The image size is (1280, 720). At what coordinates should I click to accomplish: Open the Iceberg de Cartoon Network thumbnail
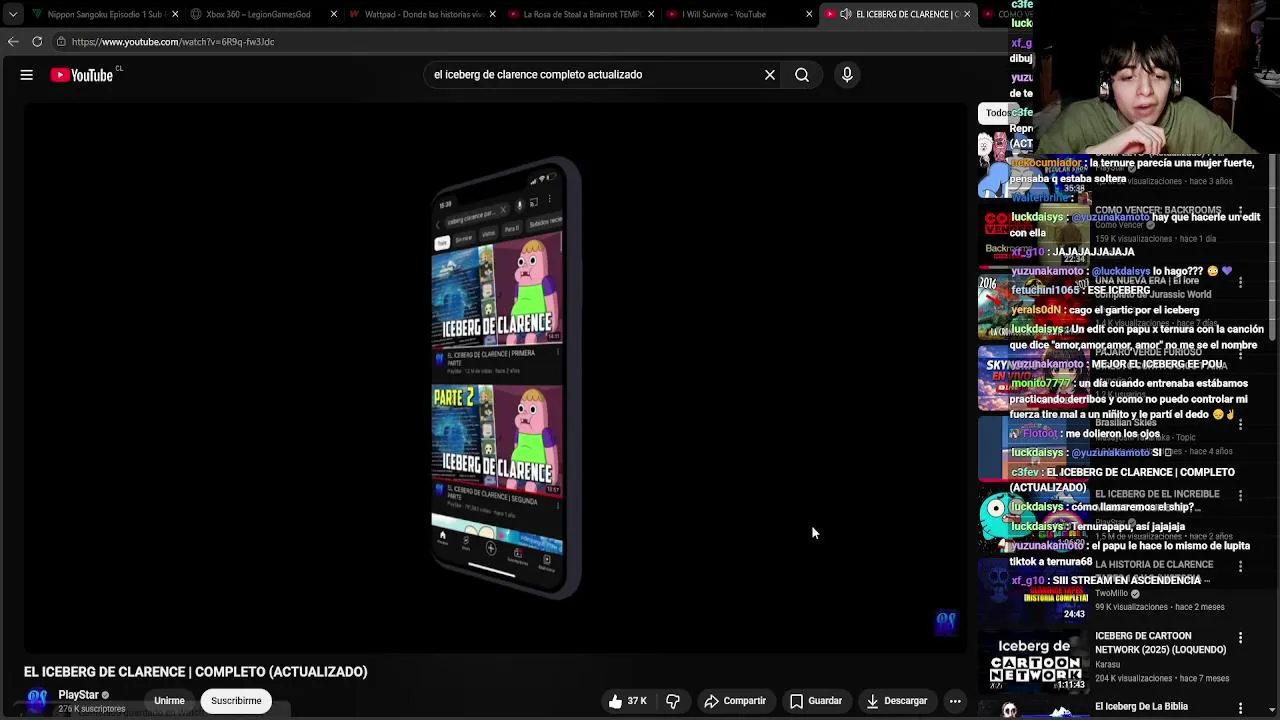coord(1033,662)
